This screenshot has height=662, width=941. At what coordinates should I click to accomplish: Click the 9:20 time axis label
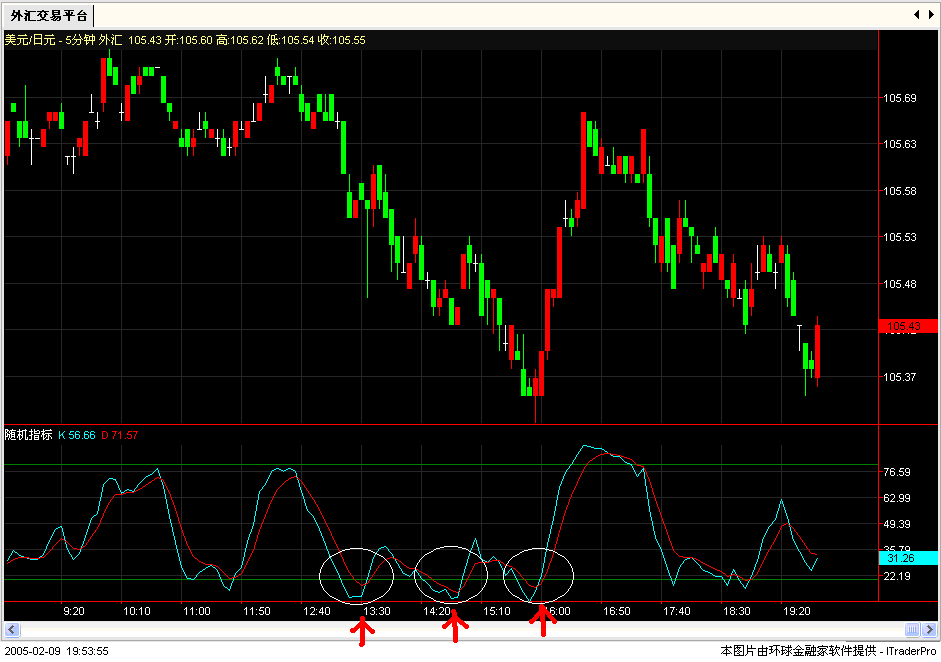(74, 611)
